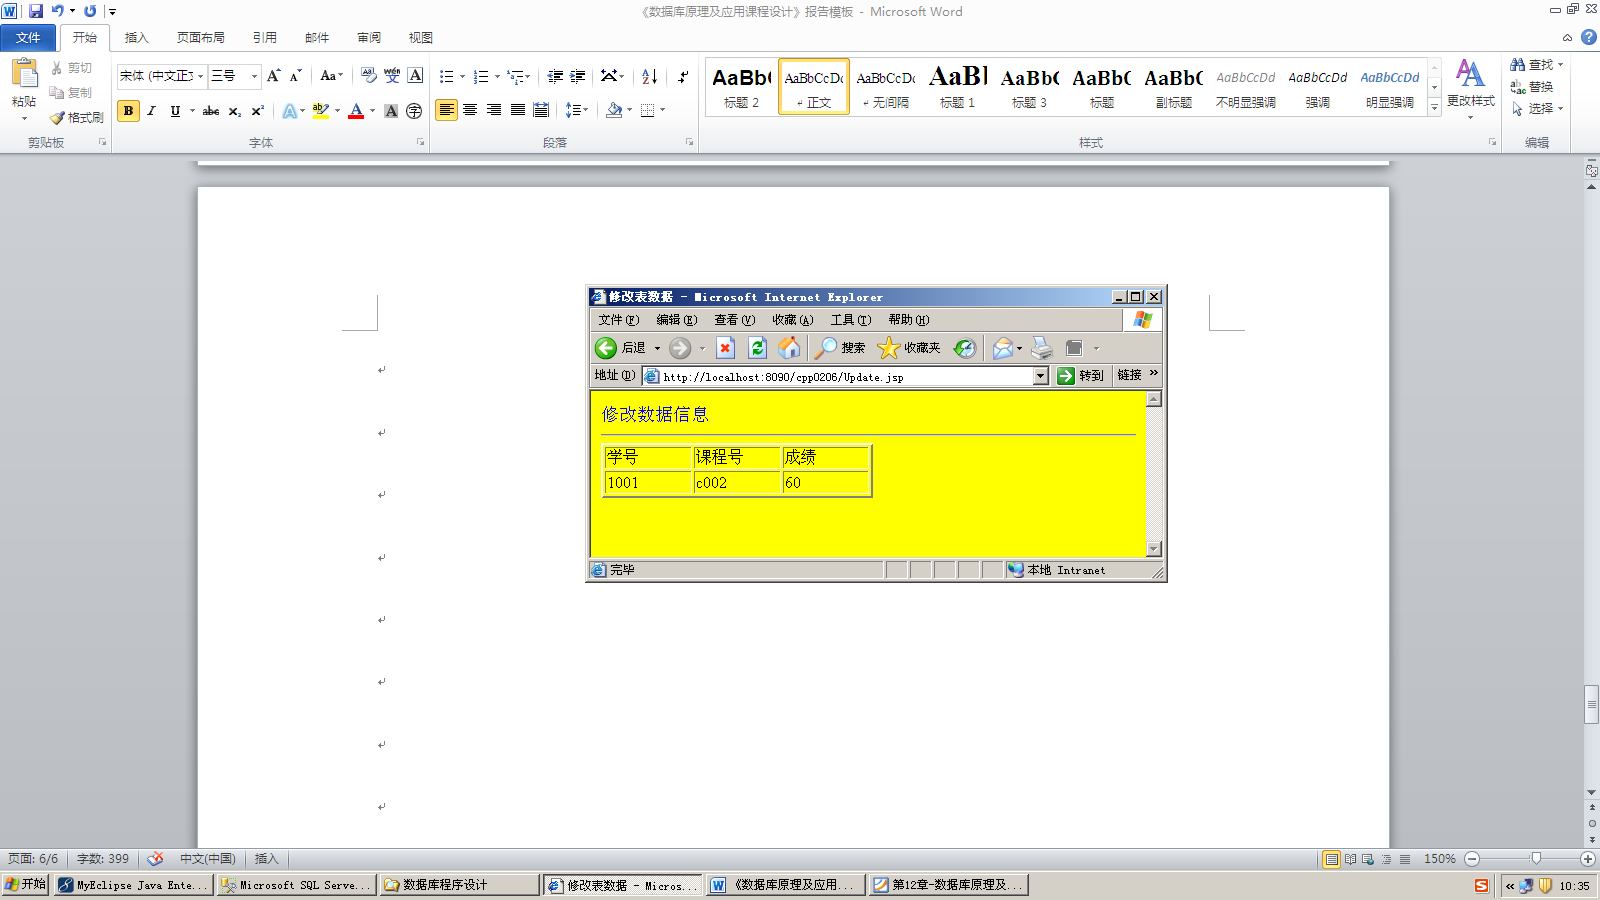
Task: Toggle superscript formatting
Action: click(x=257, y=111)
